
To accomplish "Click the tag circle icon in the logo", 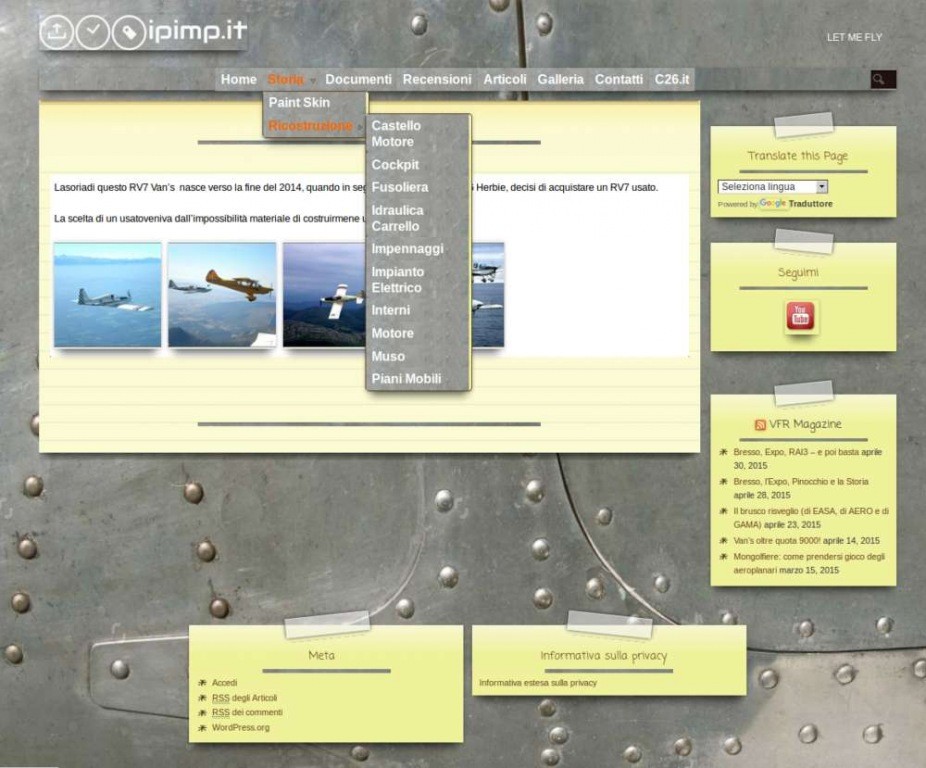I will pyautogui.click(x=128, y=33).
